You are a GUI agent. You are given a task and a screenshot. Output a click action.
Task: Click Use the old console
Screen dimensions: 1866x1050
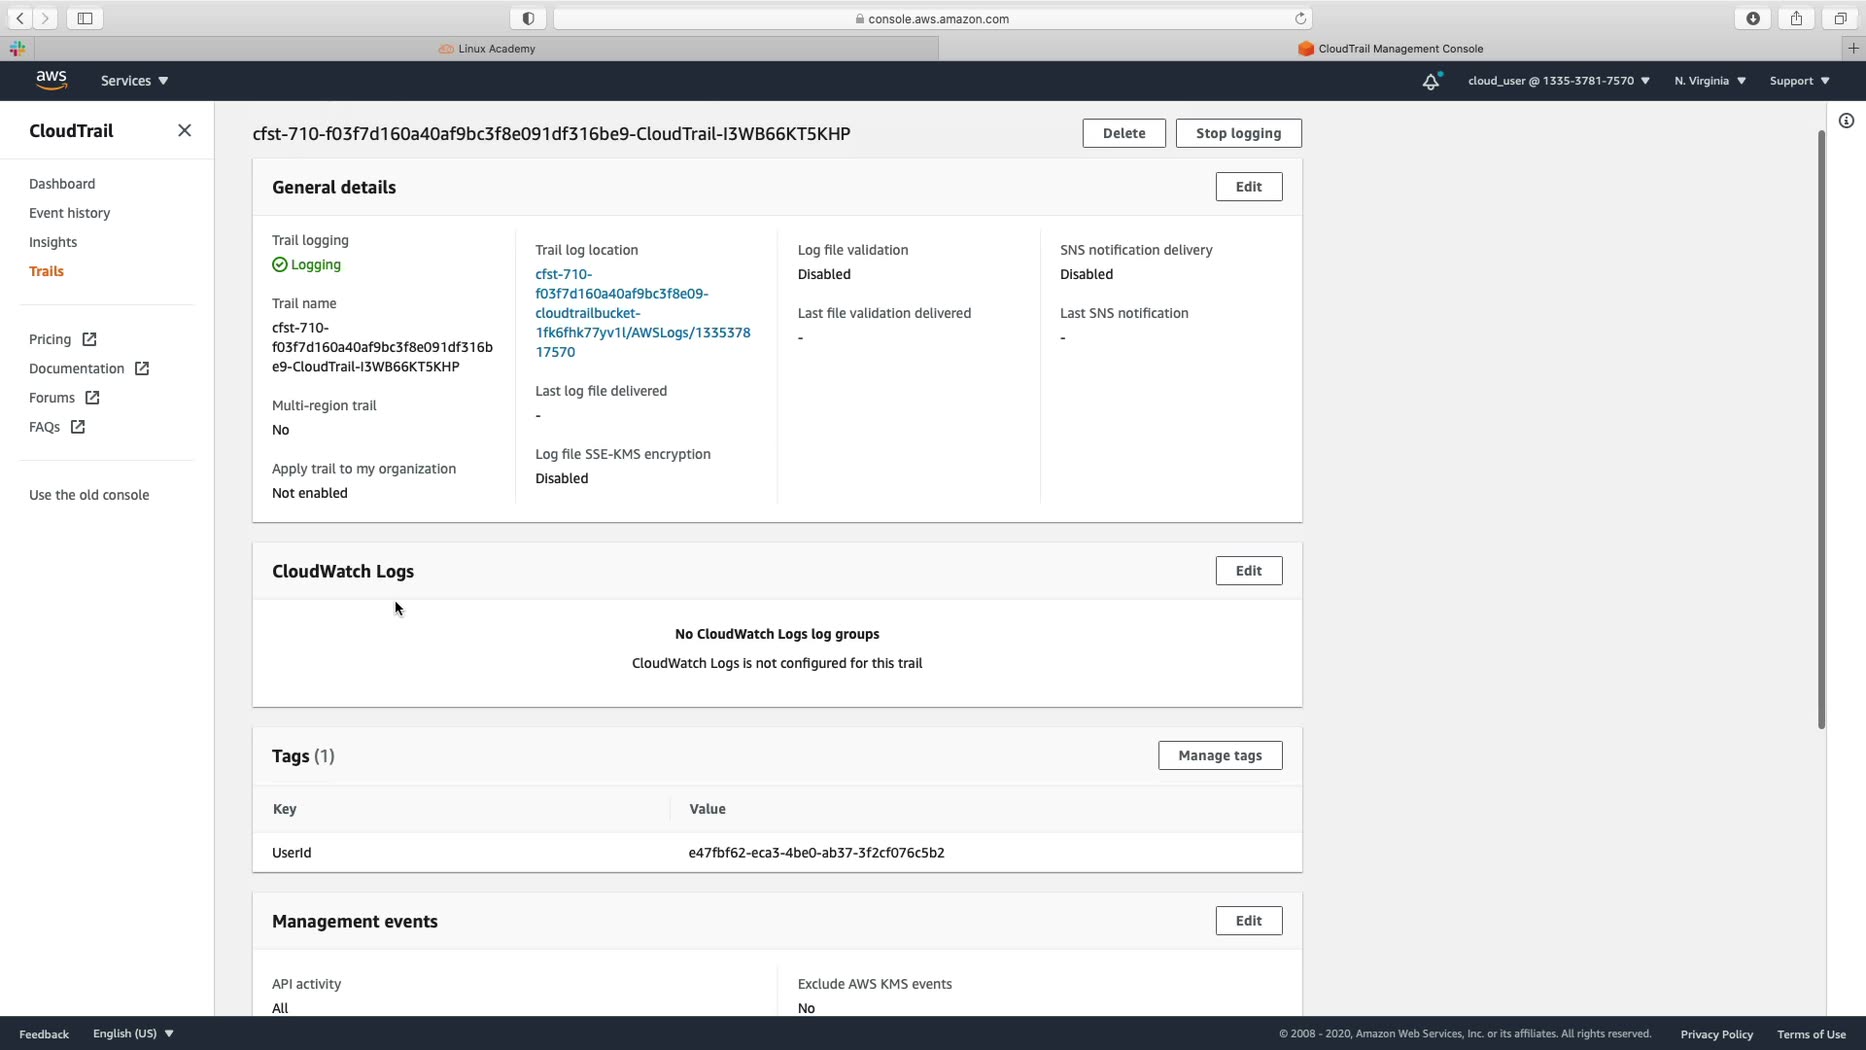[x=89, y=495]
